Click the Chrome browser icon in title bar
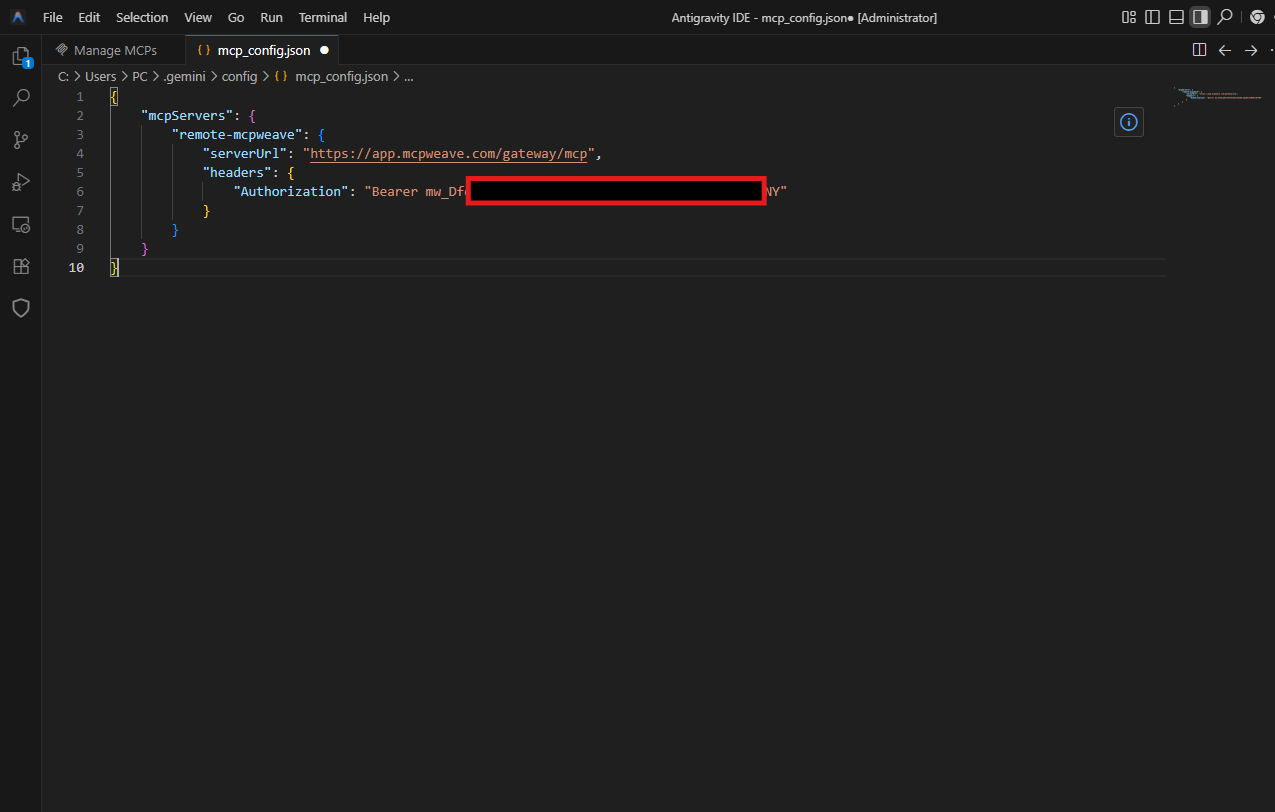The image size is (1275, 812). click(x=1257, y=17)
